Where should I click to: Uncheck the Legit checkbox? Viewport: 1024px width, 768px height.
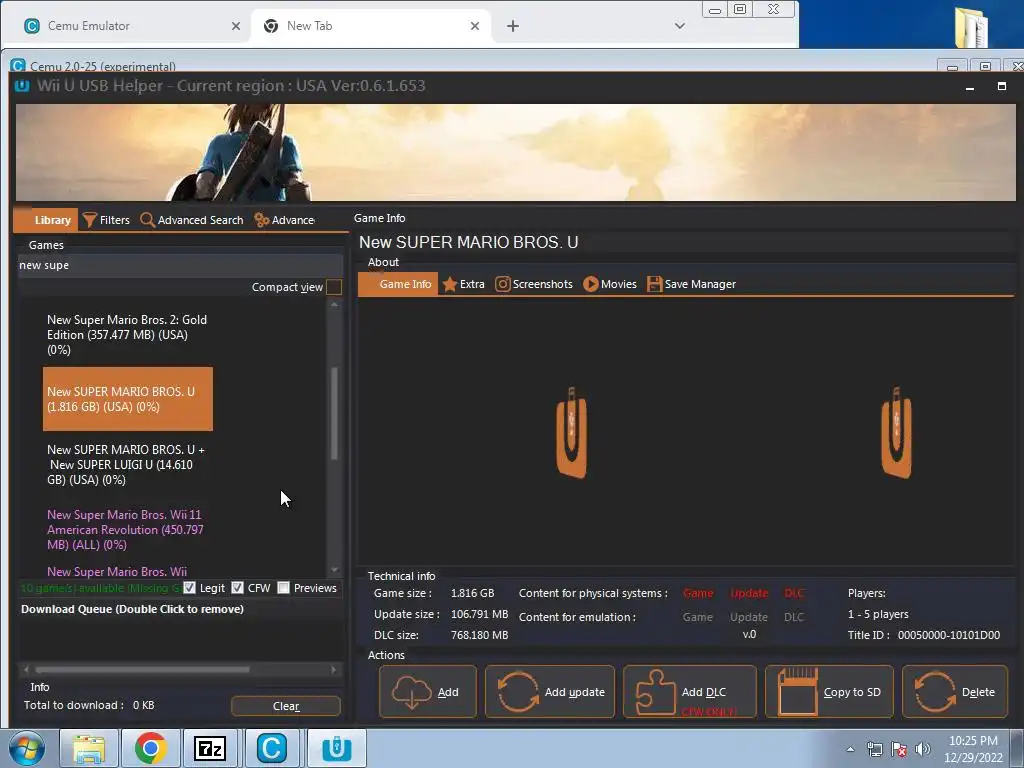(189, 588)
